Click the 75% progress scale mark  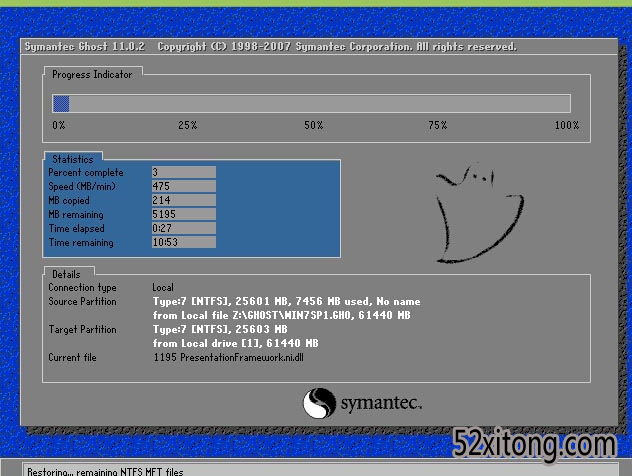tap(438, 125)
